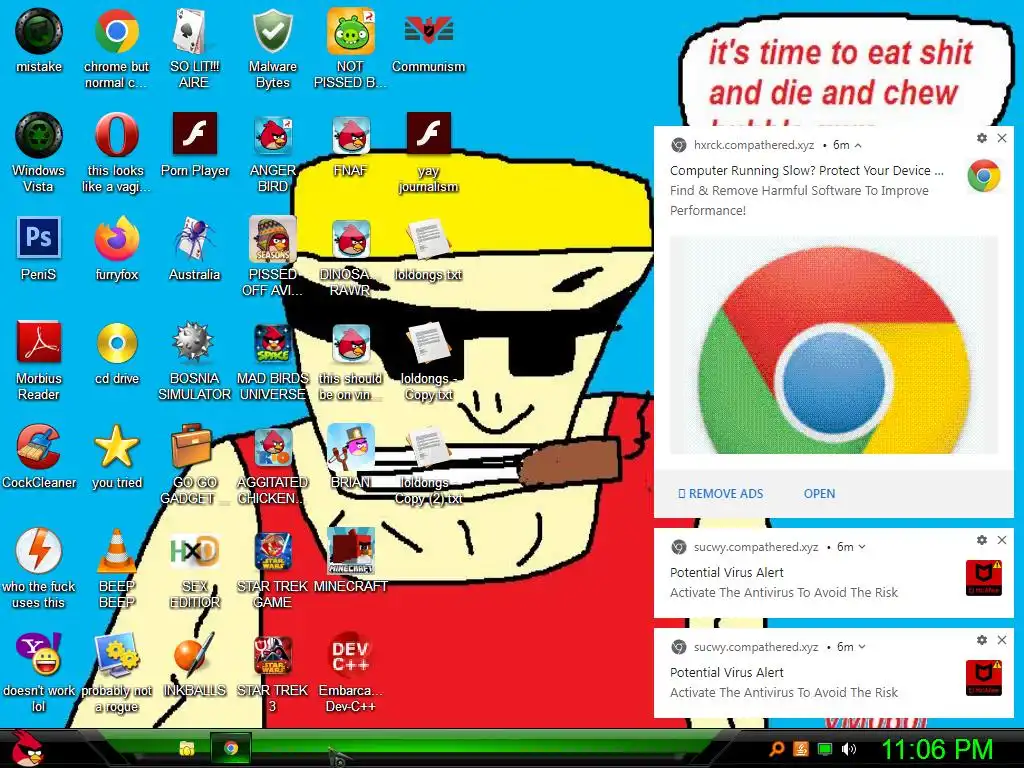
Task: Click the 'Porn Player' Flash icon
Action: pos(195,134)
